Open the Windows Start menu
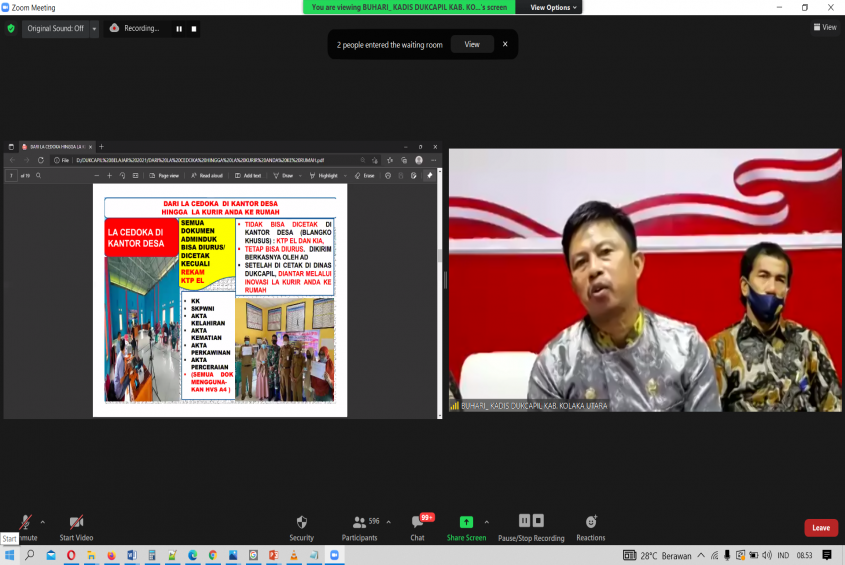This screenshot has width=845, height=565. pos(10,555)
